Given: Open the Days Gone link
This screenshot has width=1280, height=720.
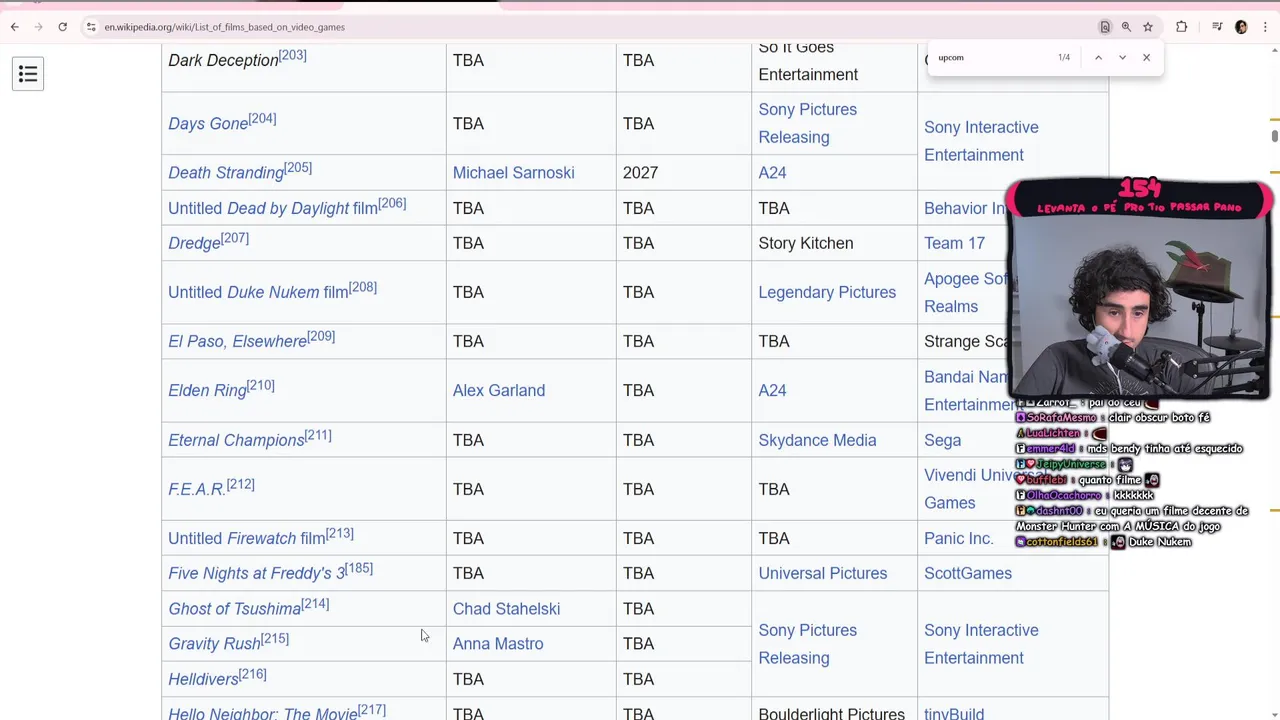Looking at the screenshot, I should pyautogui.click(x=208, y=124).
